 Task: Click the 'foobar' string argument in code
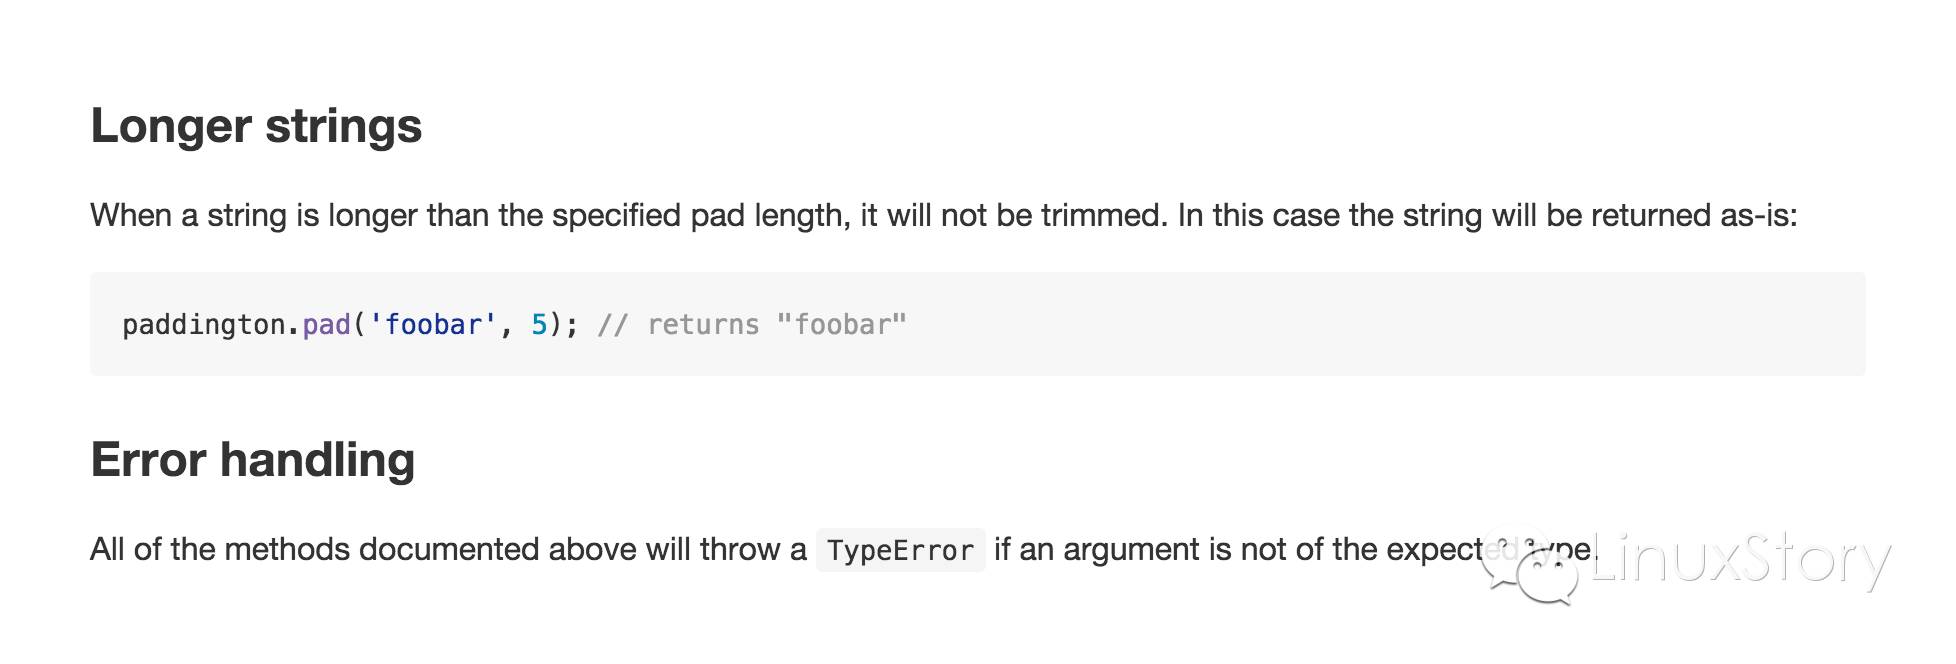coord(433,325)
